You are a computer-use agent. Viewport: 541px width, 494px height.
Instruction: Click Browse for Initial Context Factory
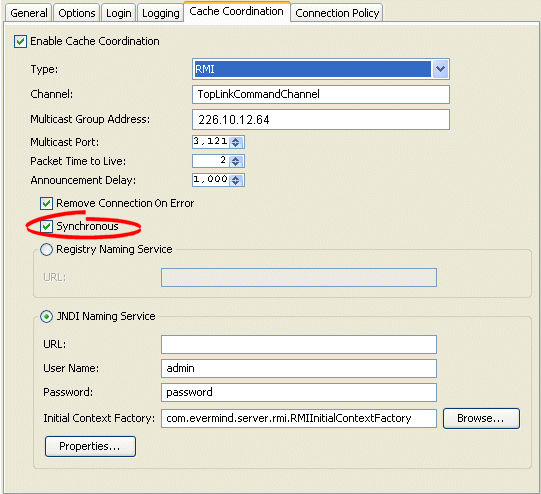click(x=481, y=418)
